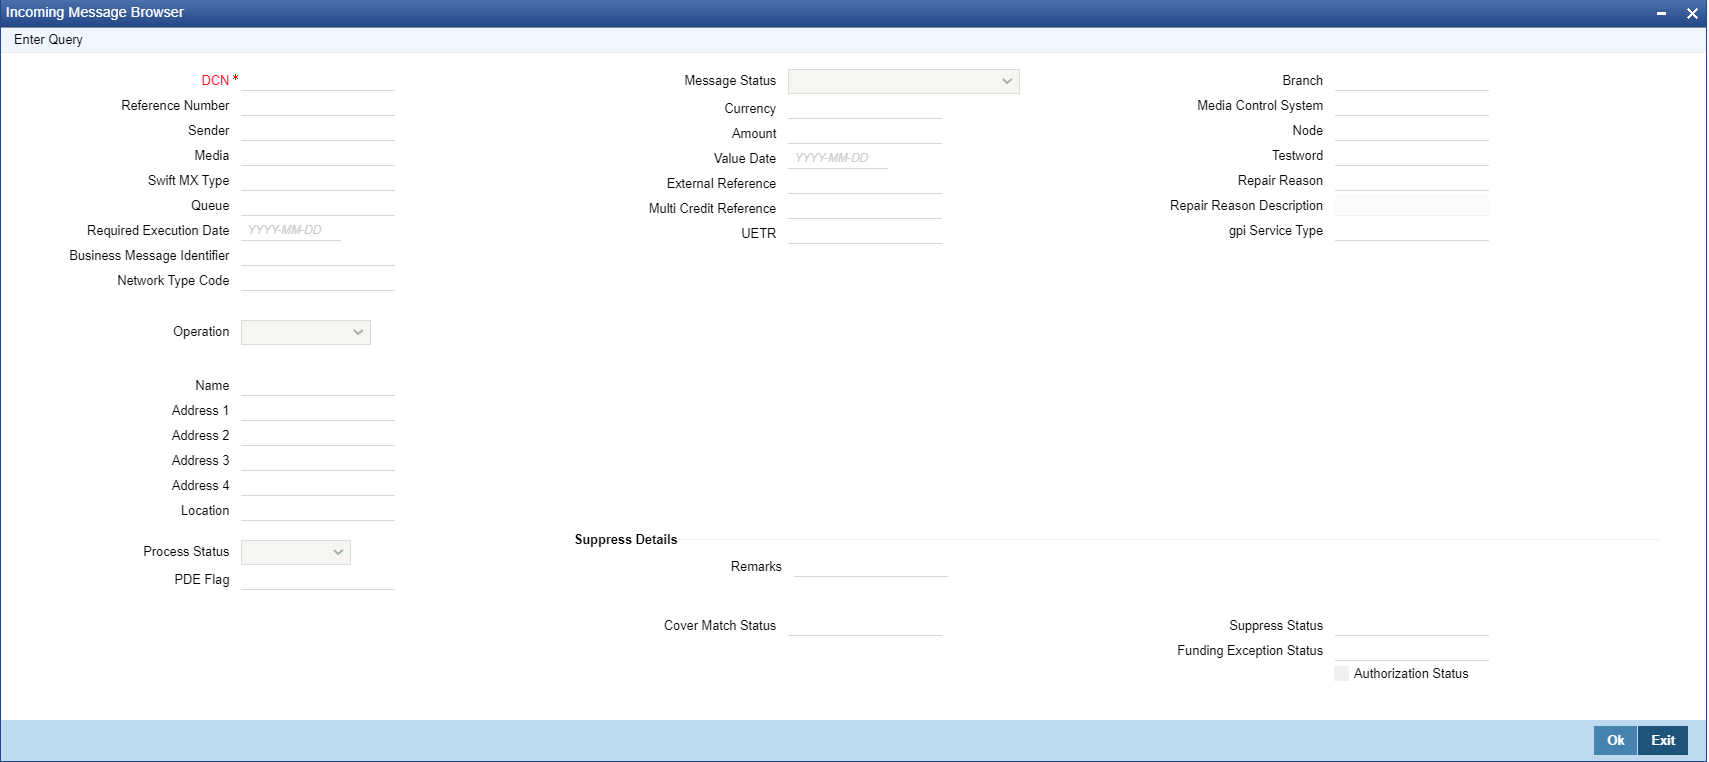This screenshot has height=762, width=1709.
Task: Click the Repair Reason Description field
Action: tap(1412, 206)
